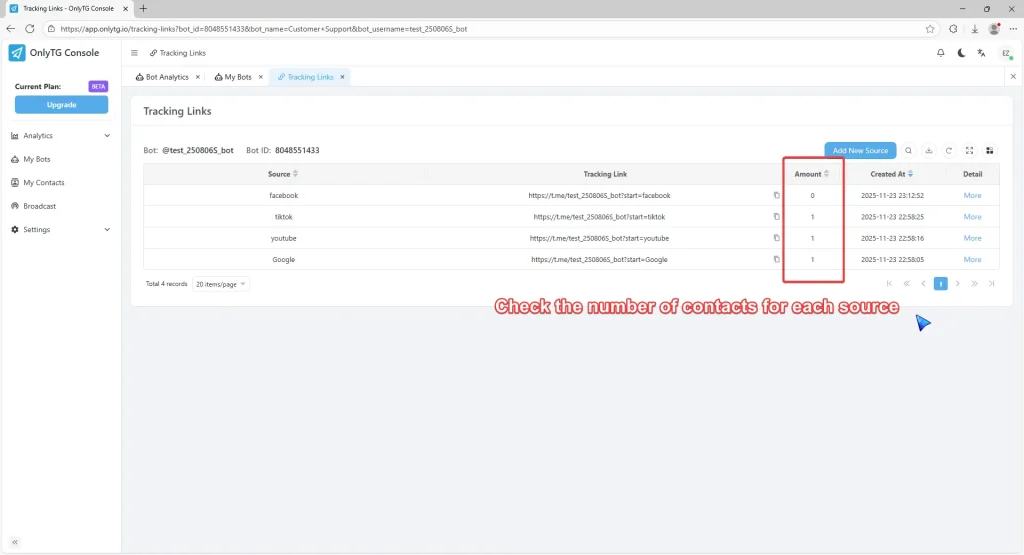
Task: Open the language translation icon
Action: (982, 53)
